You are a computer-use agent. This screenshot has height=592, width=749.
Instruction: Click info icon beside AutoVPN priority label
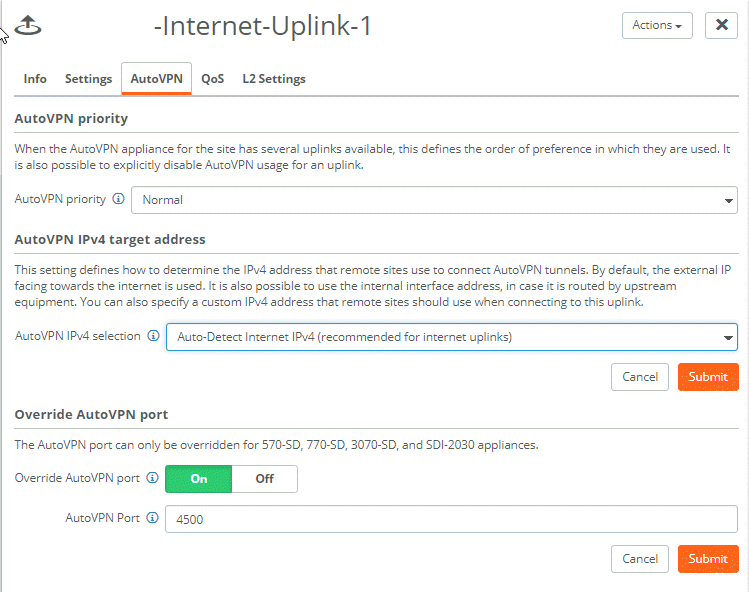[118, 199]
